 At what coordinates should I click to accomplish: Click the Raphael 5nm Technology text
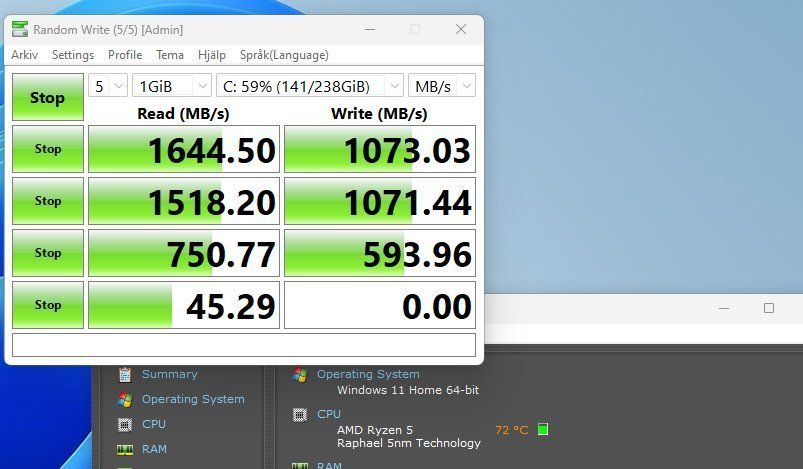[409, 443]
